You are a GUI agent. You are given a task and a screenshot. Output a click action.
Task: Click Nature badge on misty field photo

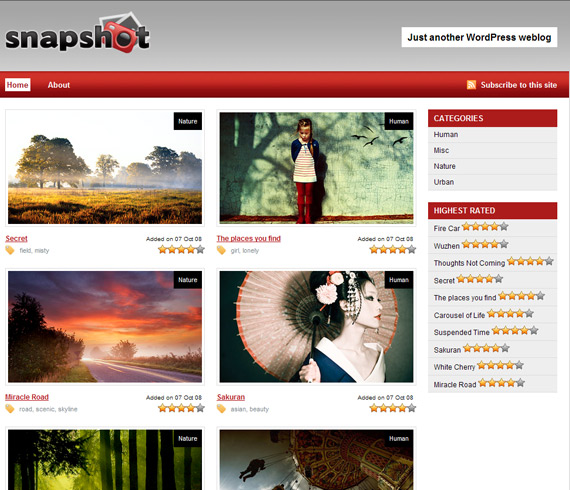pyautogui.click(x=188, y=121)
